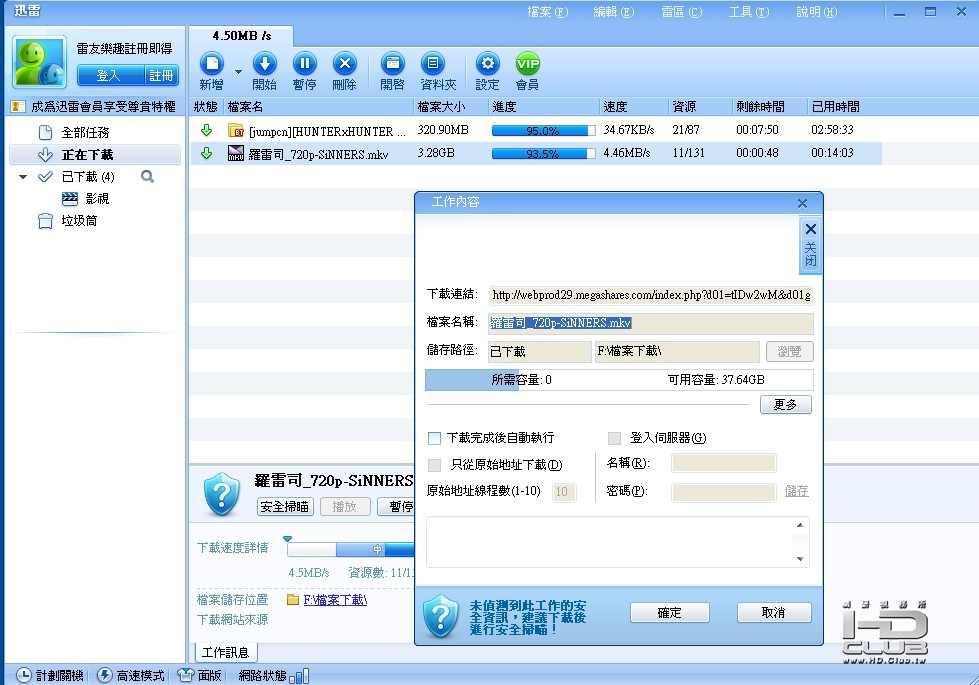Sort by 檔案大小 column header
979x685 pixels.
451,107
